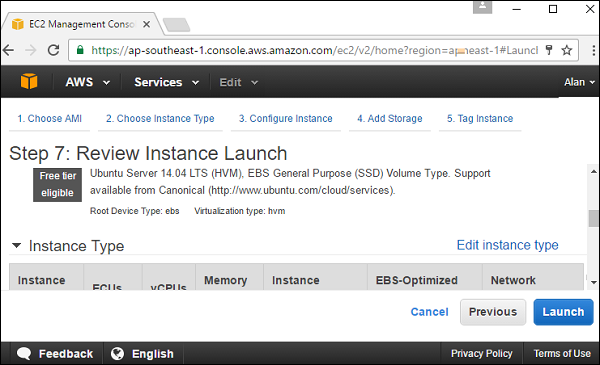Go to step 4. Add Storage
This screenshot has width=600, height=365.
[x=390, y=119]
